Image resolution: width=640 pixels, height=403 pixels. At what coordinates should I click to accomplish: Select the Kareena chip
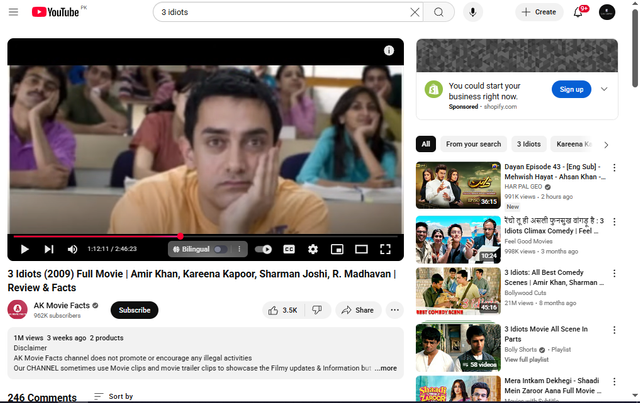(573, 144)
